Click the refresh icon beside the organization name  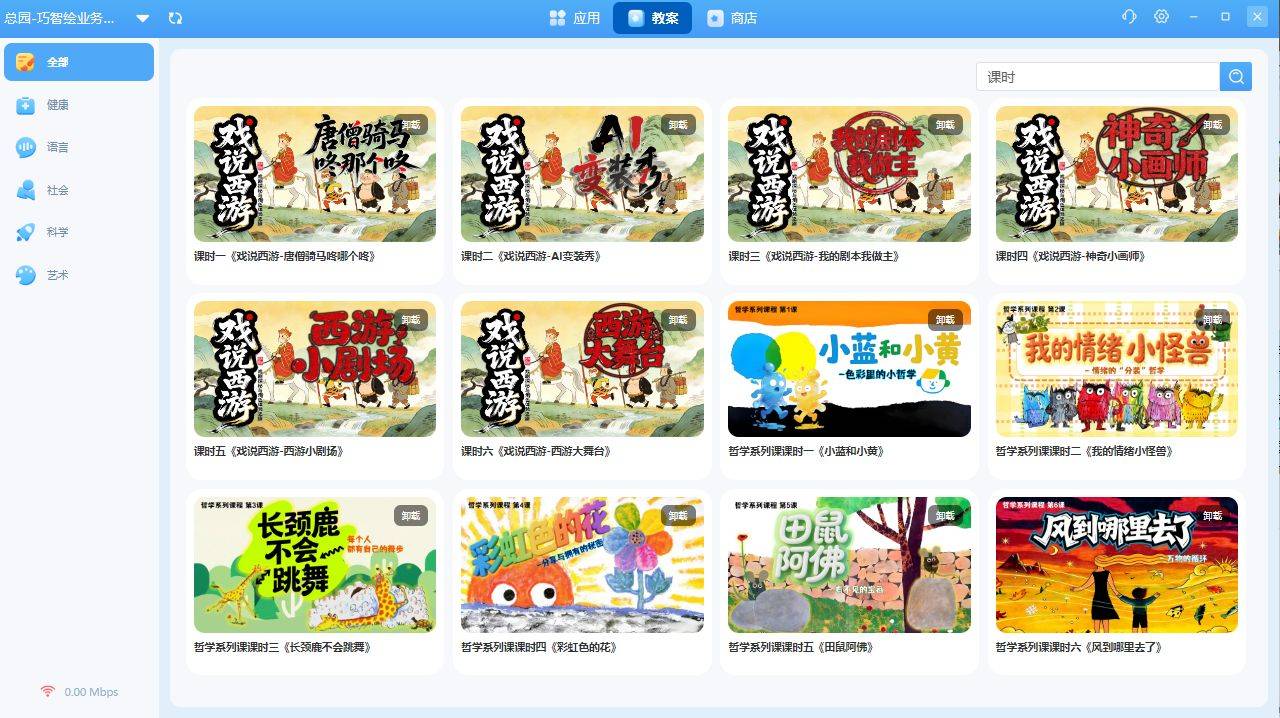175,18
